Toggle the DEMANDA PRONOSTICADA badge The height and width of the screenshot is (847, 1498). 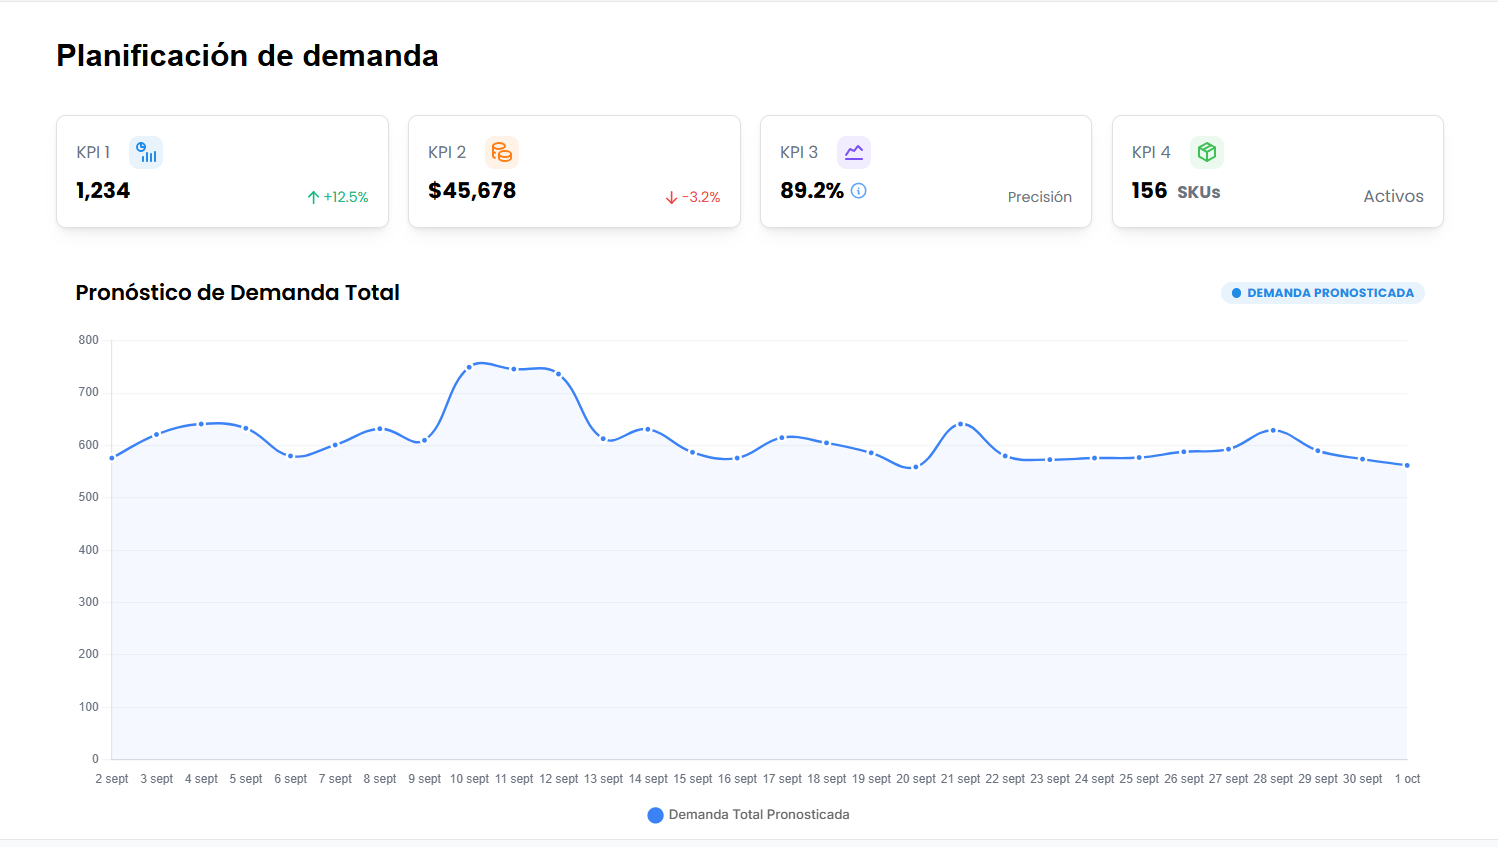1322,292
